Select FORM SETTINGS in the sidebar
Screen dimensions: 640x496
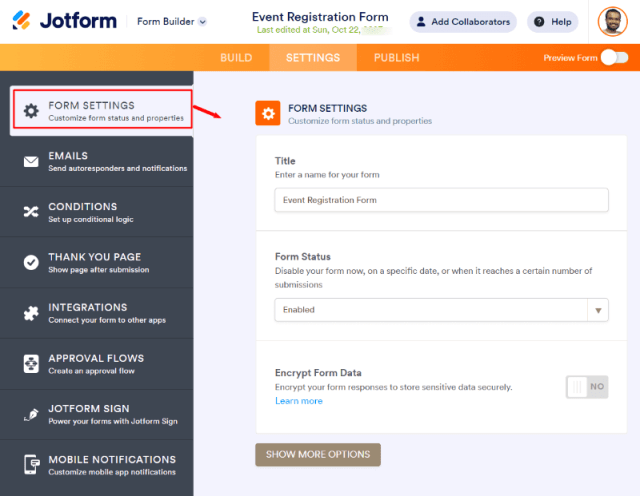(102, 111)
